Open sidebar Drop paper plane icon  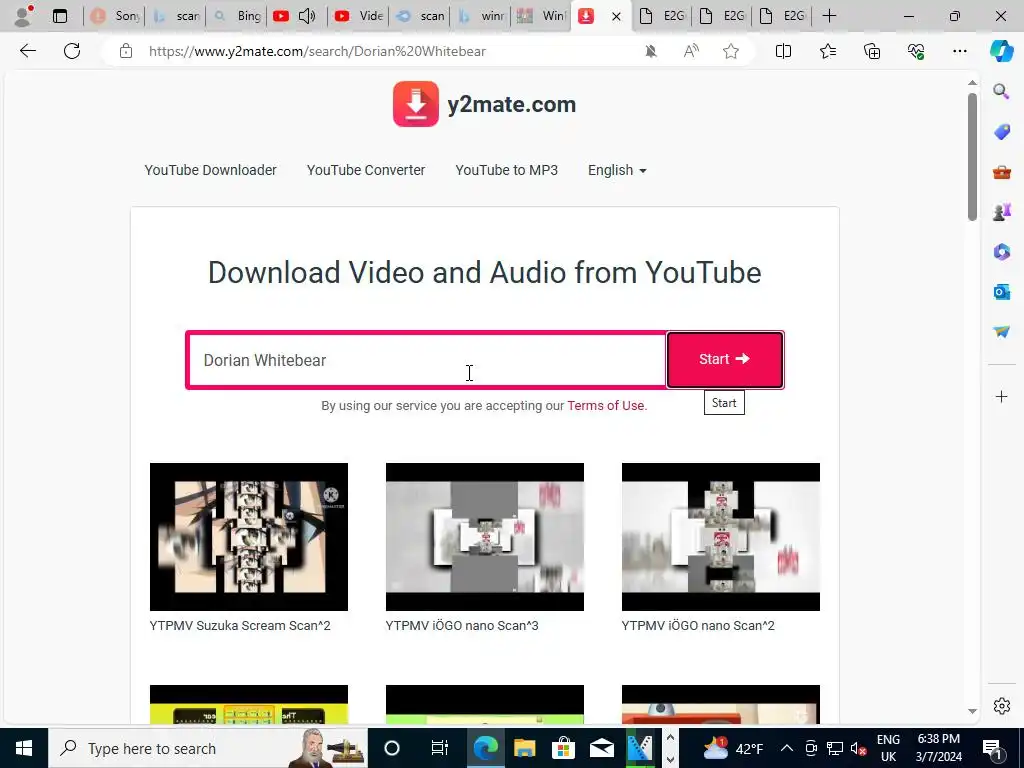coord(1001,332)
